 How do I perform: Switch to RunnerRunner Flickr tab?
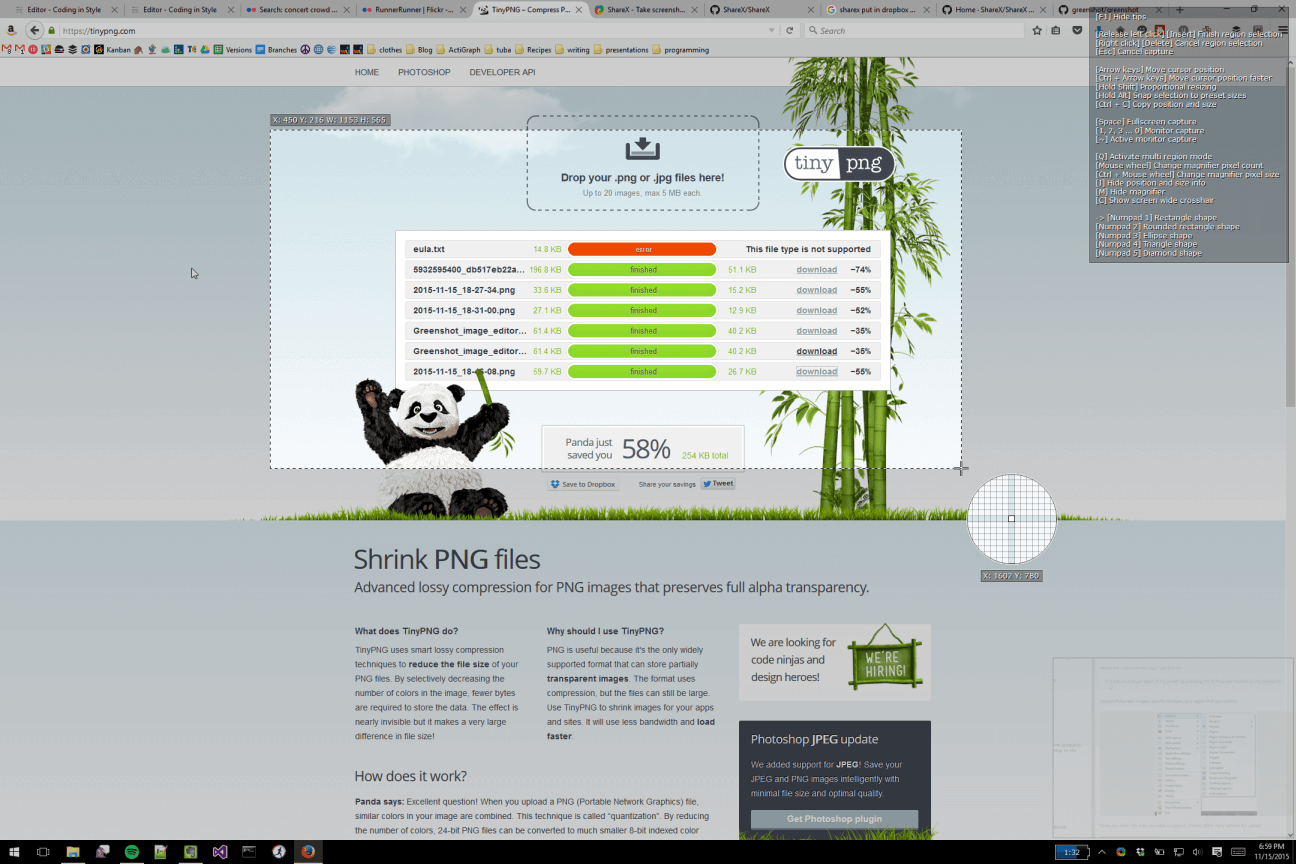point(412,10)
